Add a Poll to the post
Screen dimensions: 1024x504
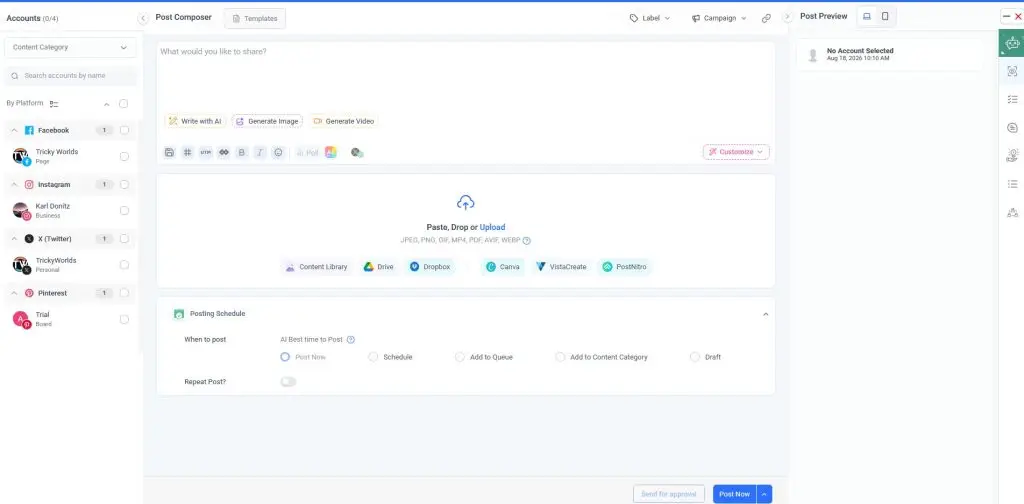[307, 152]
